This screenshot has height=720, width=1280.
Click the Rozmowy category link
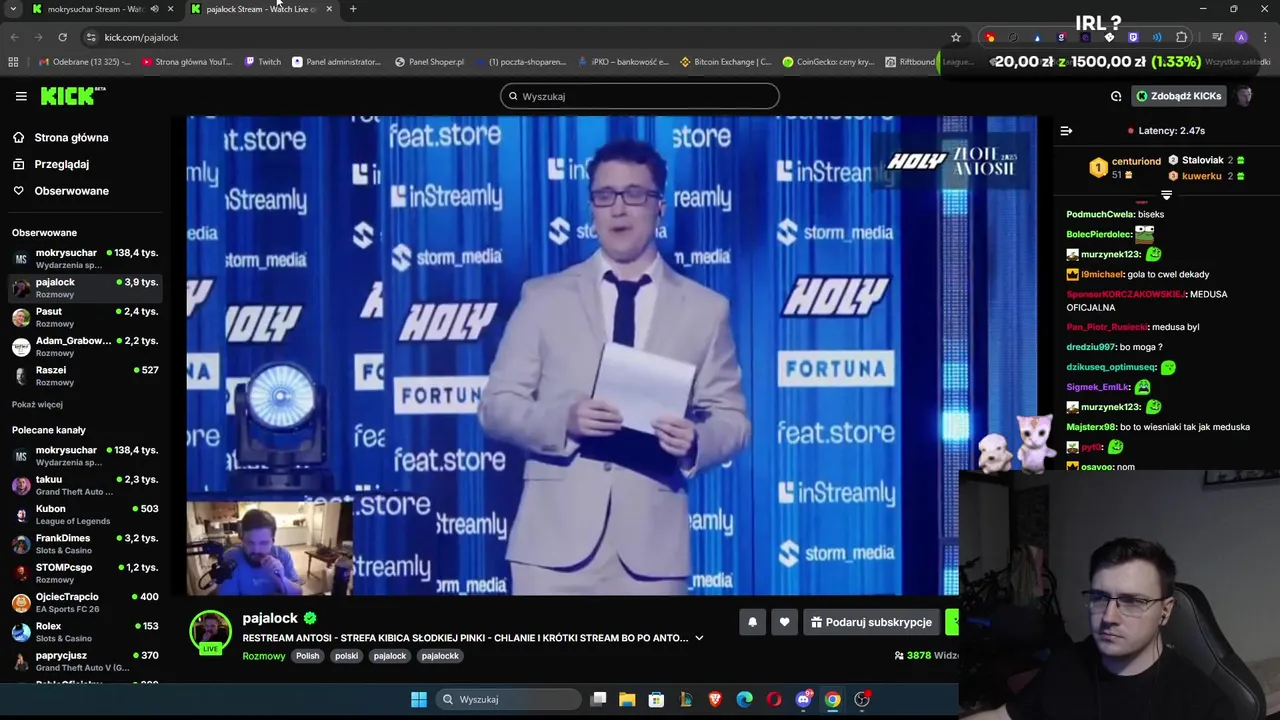264,656
